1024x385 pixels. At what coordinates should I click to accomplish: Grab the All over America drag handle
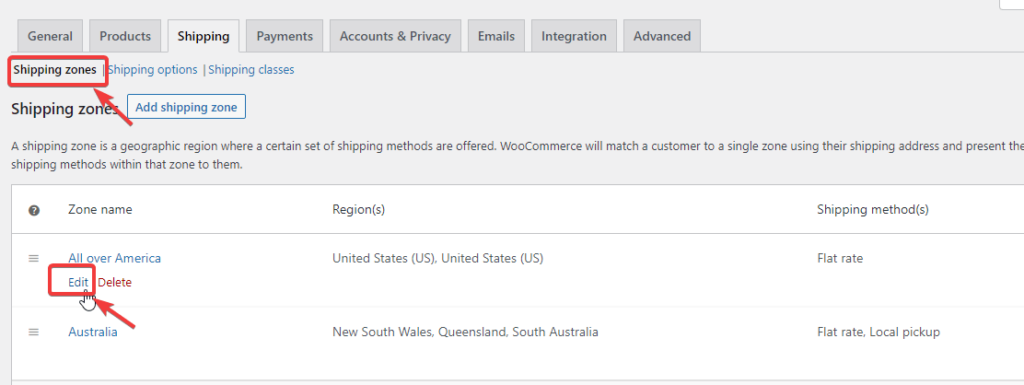34,258
